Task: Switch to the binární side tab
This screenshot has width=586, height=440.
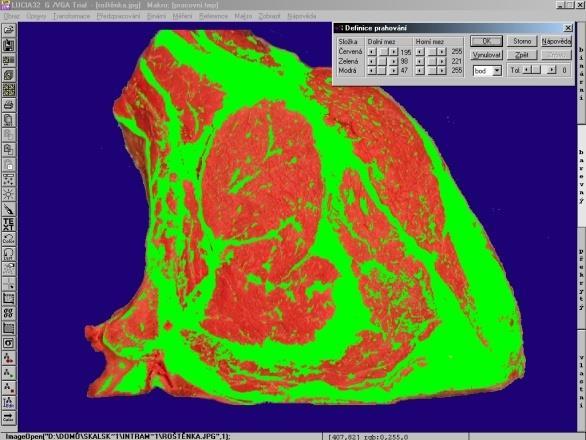Action: (582, 73)
